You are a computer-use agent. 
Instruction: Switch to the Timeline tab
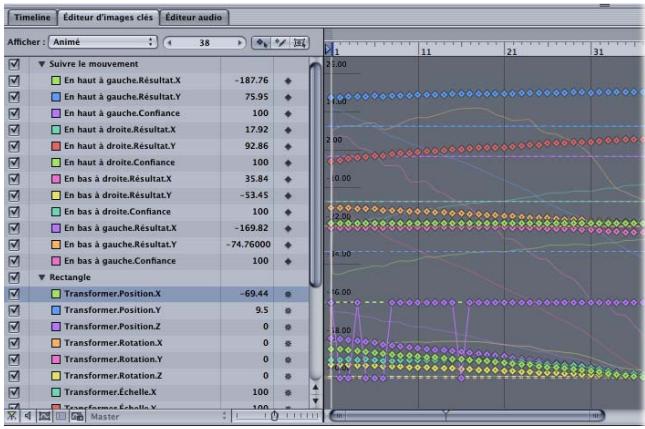point(32,17)
